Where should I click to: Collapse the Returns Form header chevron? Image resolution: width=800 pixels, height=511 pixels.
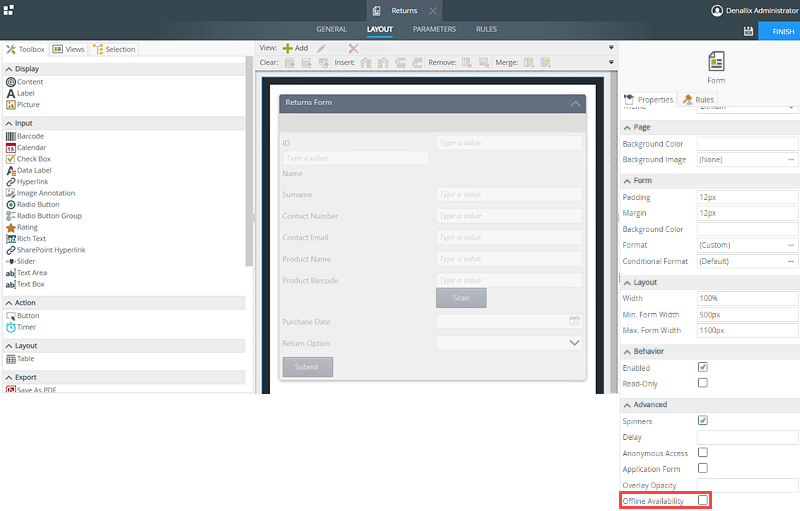pyautogui.click(x=575, y=103)
